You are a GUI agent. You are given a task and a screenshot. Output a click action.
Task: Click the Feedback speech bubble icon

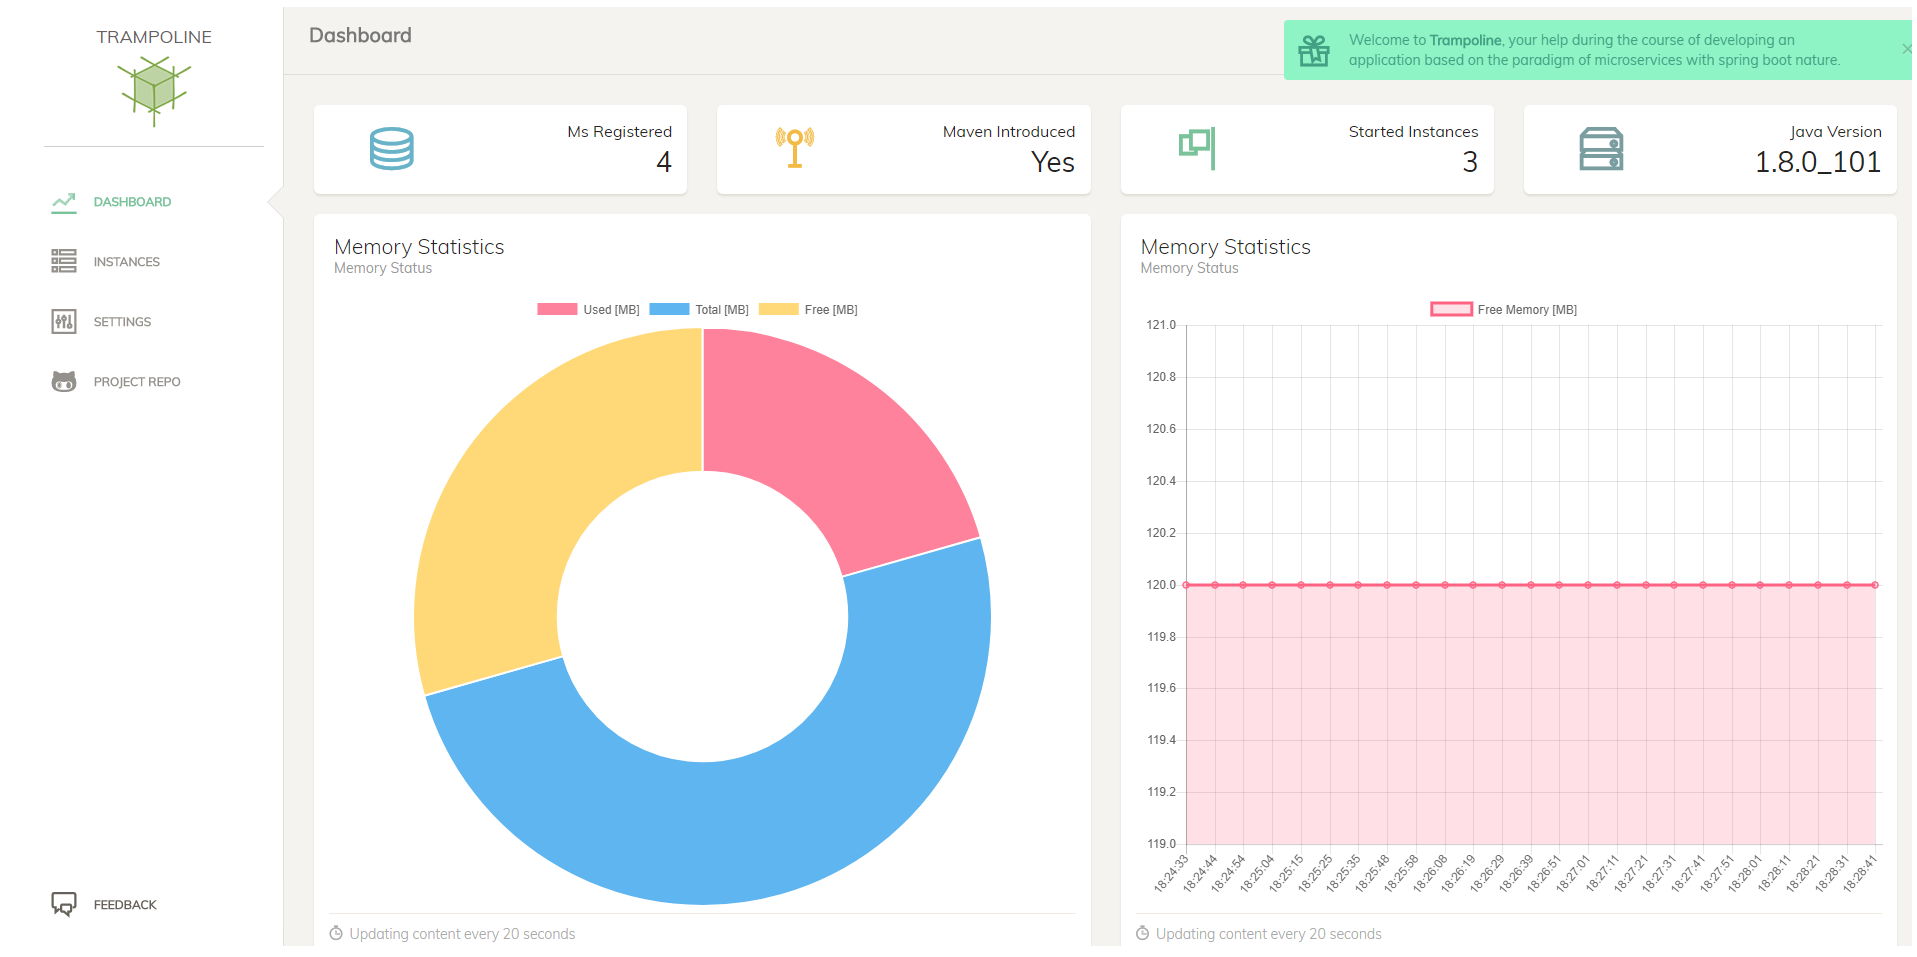click(64, 904)
